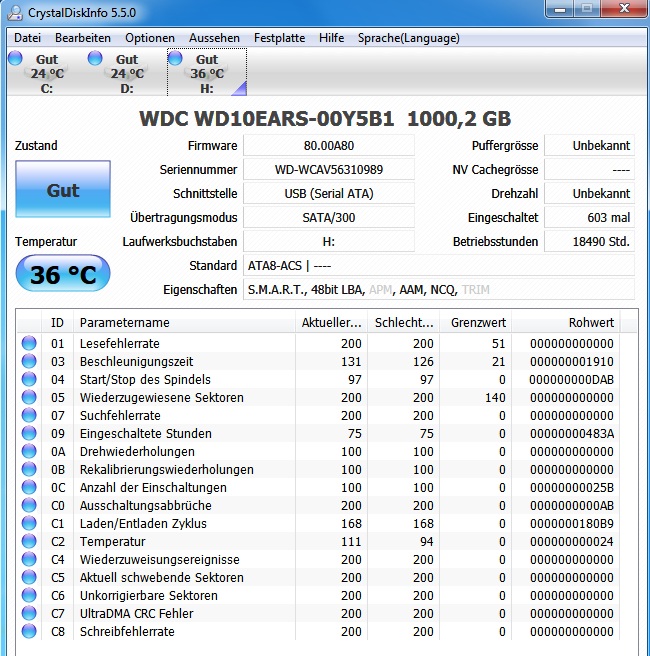
Task: Open the Datei menu
Action: coord(27,38)
